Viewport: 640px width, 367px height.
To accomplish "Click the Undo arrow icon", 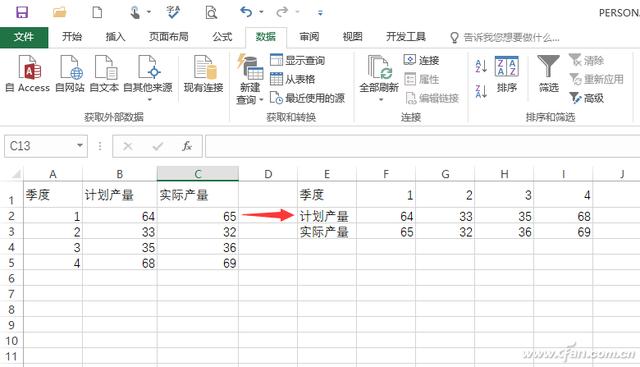I will [246, 12].
